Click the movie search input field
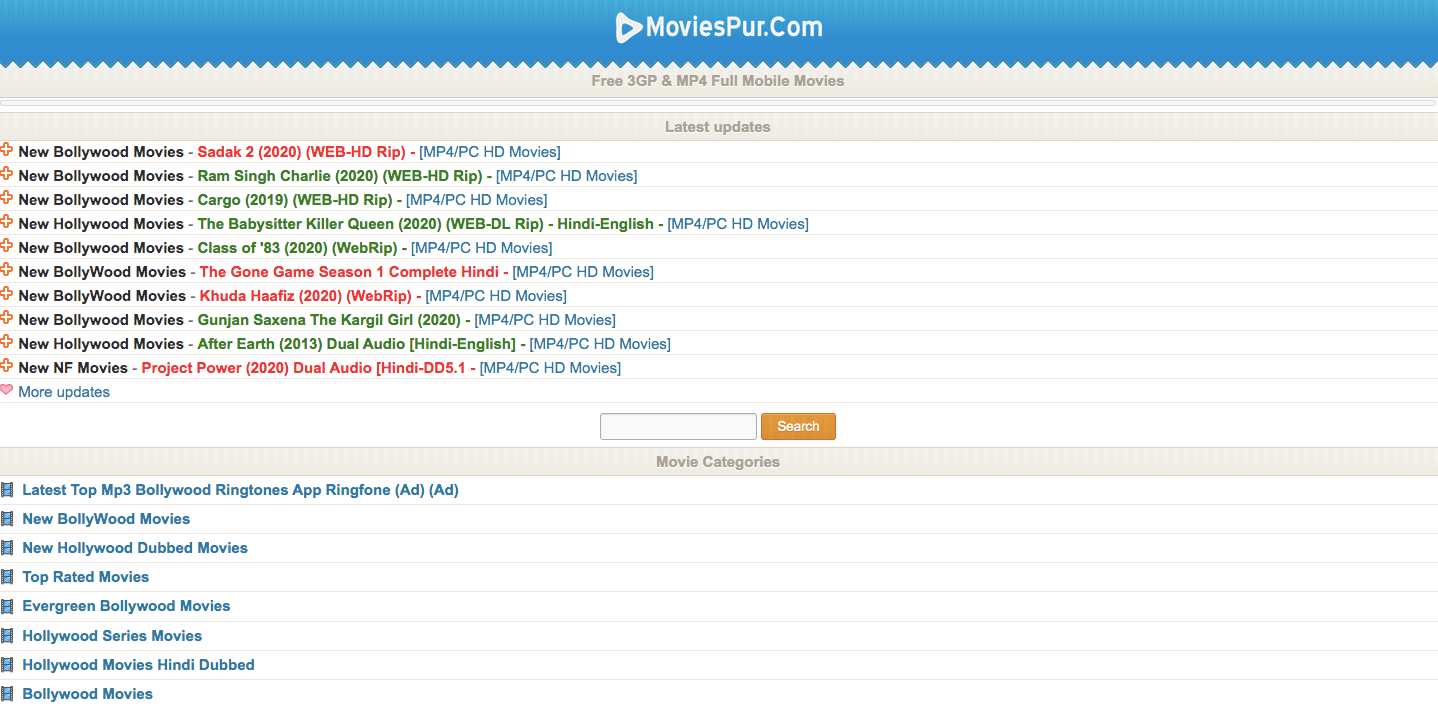The image size is (1438, 706). [x=678, y=426]
